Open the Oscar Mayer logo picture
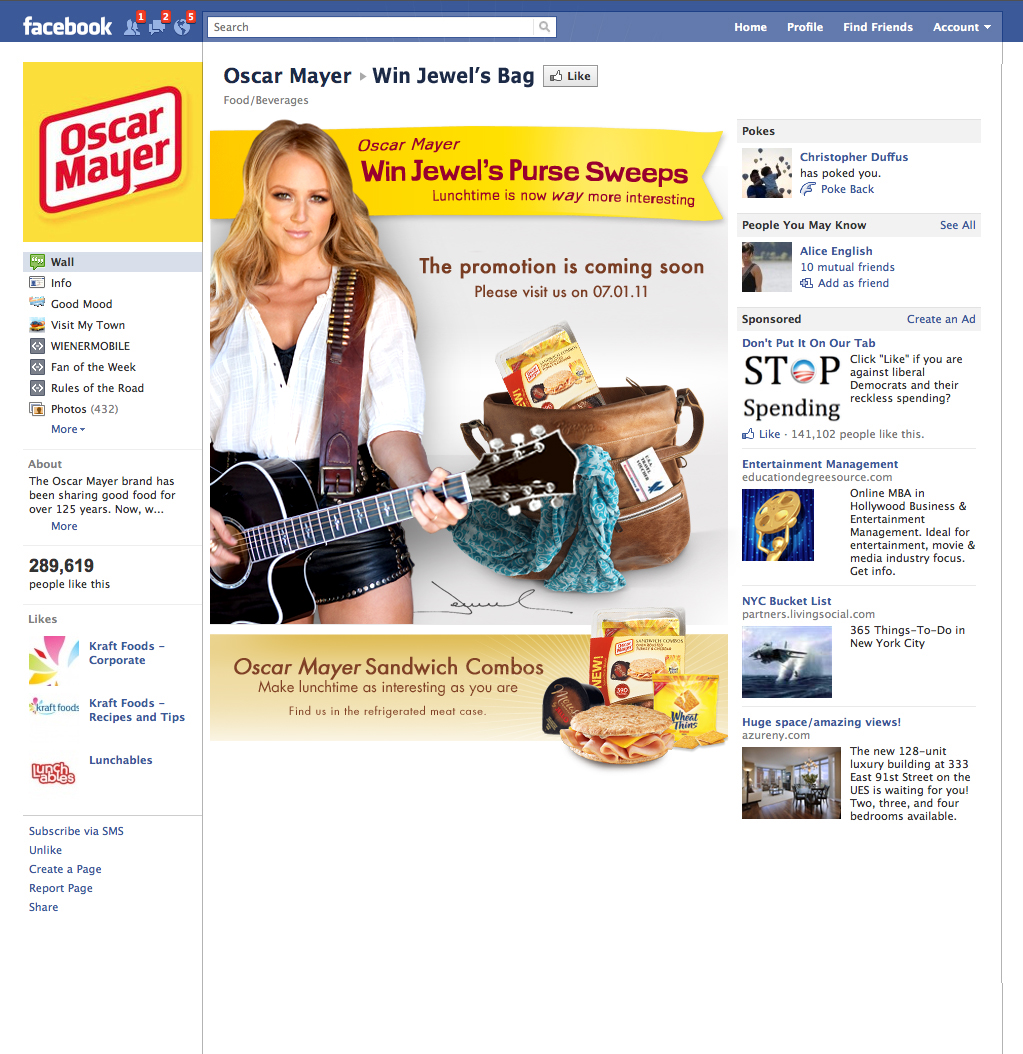Viewport: 1023px width, 1054px height. point(112,152)
